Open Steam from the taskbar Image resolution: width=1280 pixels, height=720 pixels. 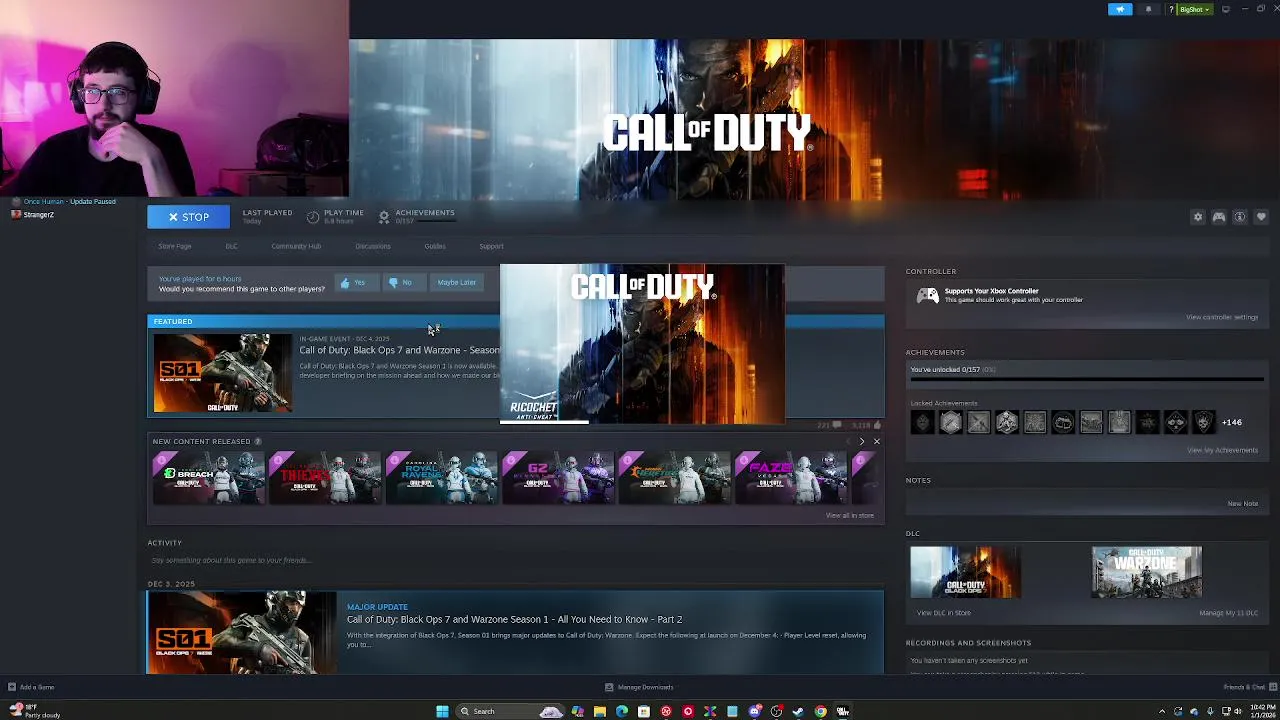tap(798, 711)
